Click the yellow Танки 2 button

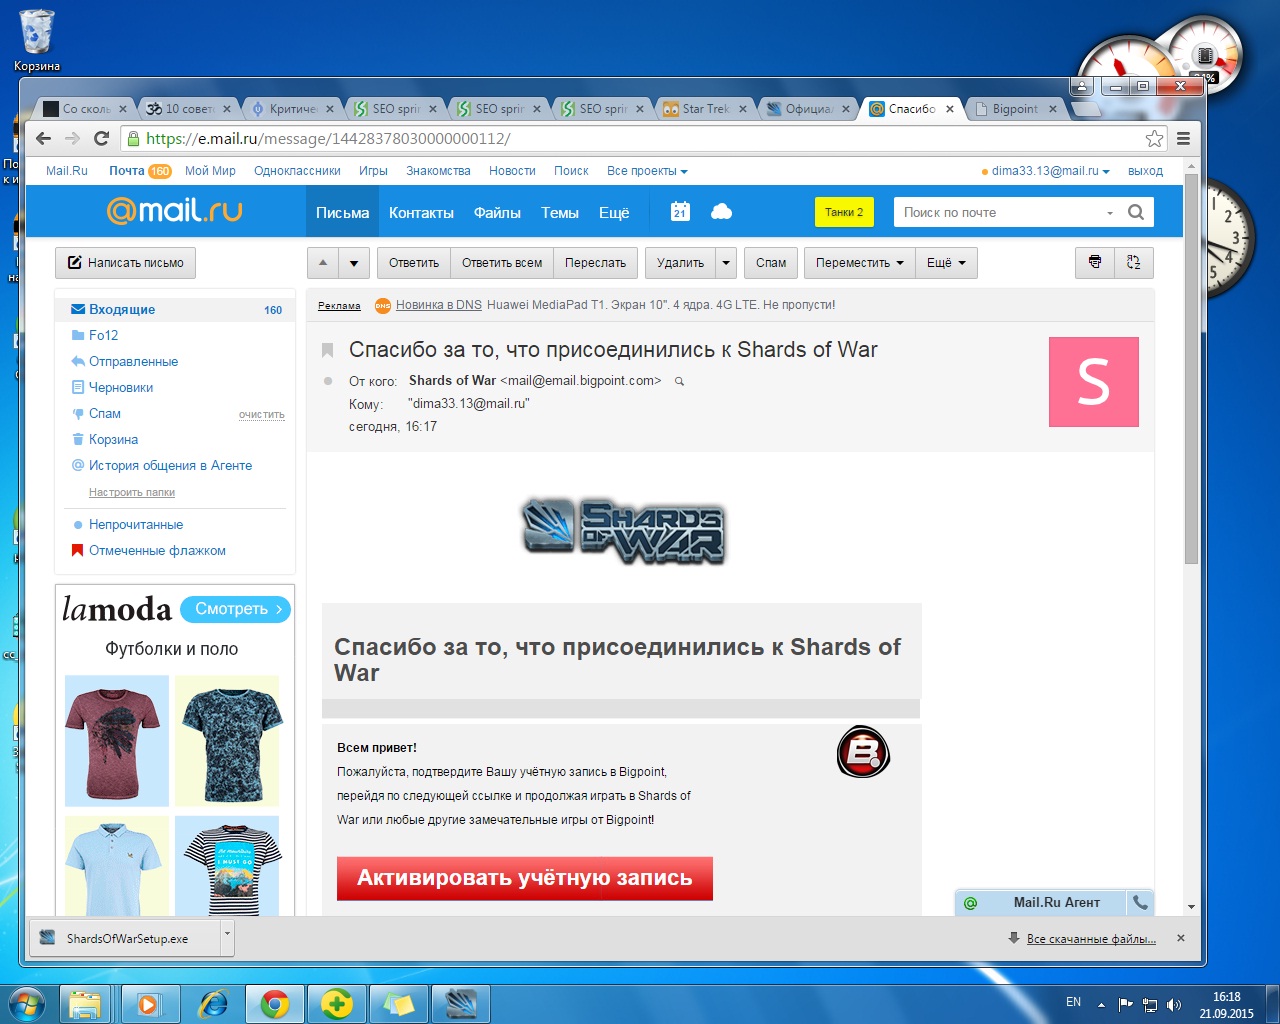844,212
